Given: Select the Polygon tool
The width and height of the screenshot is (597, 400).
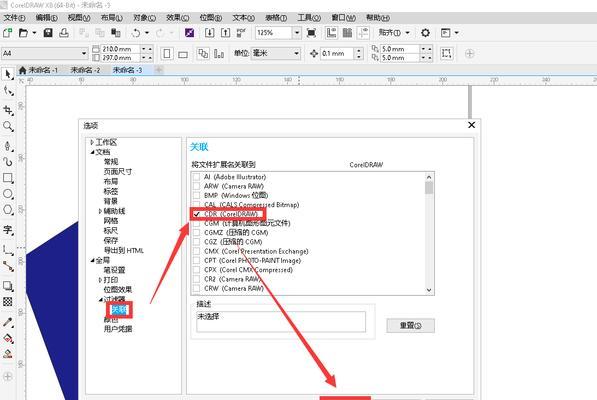Looking at the screenshot, I should 8,210.
